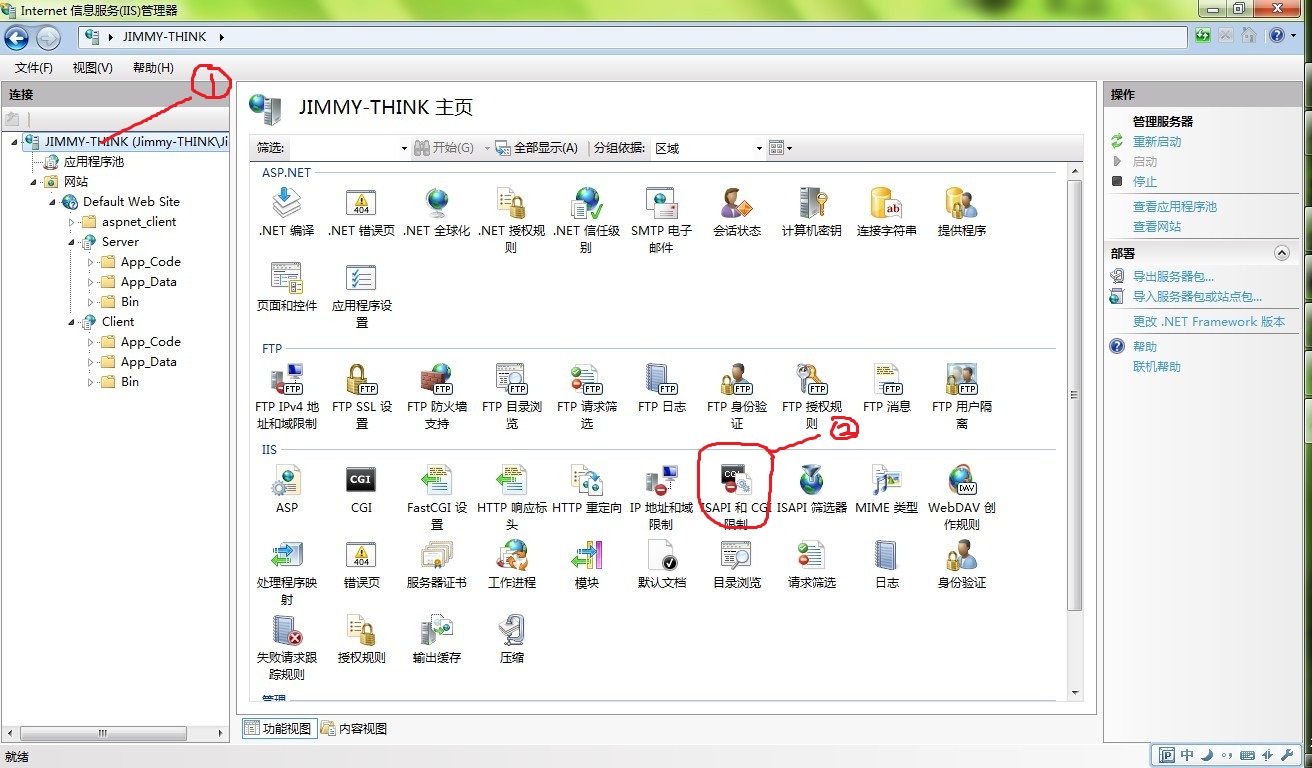Select 应用程序池 in the connections tree
Image resolution: width=1312 pixels, height=768 pixels.
pyautogui.click(x=94, y=162)
